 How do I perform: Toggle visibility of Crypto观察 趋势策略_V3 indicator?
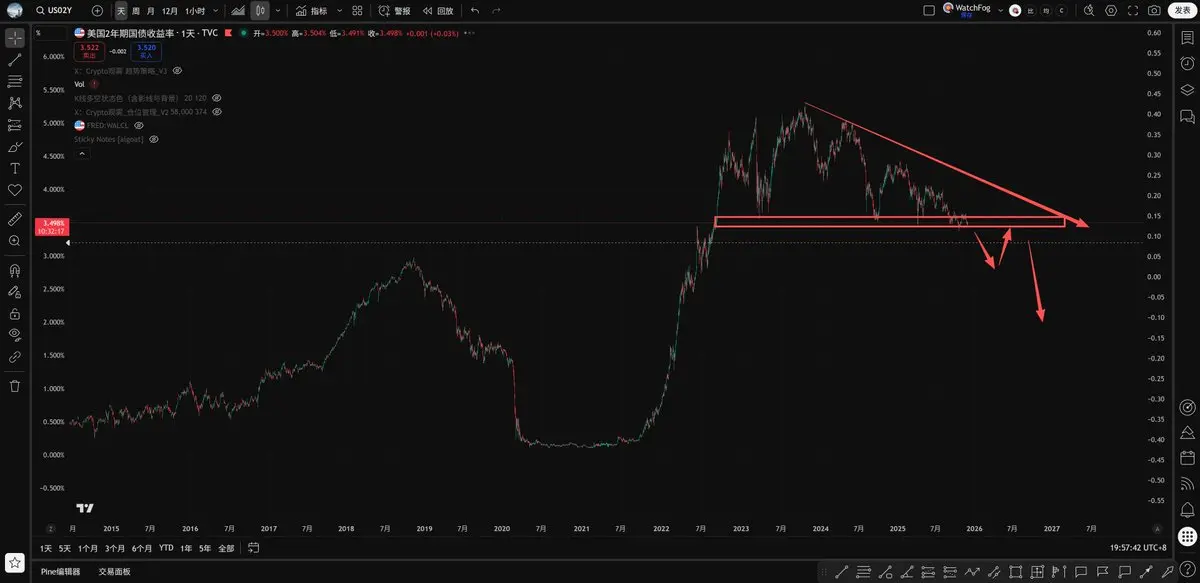point(177,71)
